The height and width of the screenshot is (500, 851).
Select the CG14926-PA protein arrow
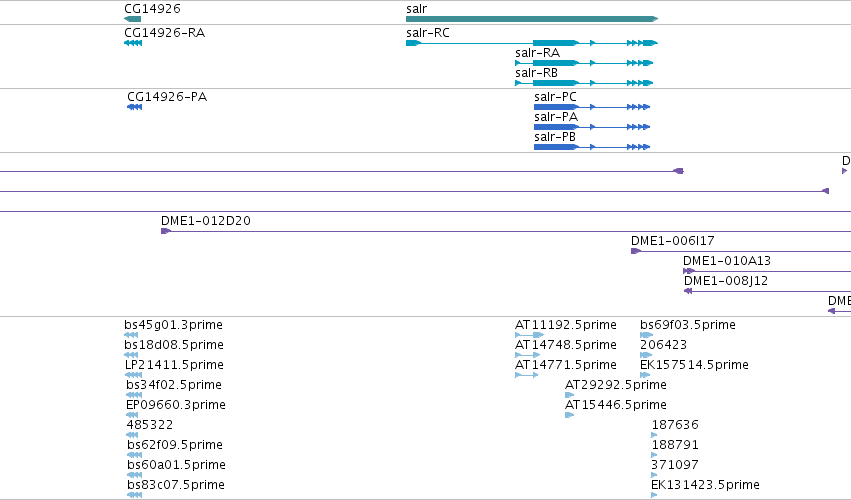point(134,107)
